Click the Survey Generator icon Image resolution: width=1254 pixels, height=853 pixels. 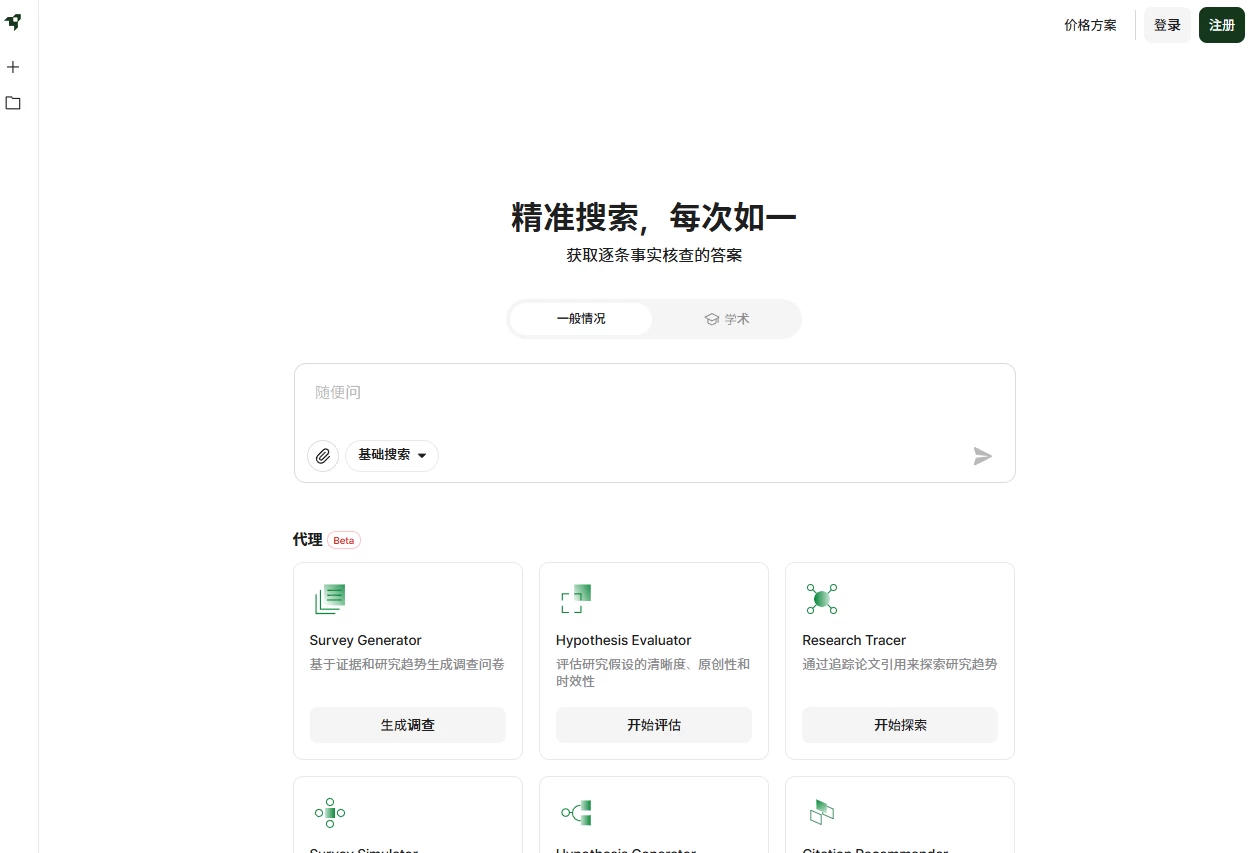pos(330,599)
